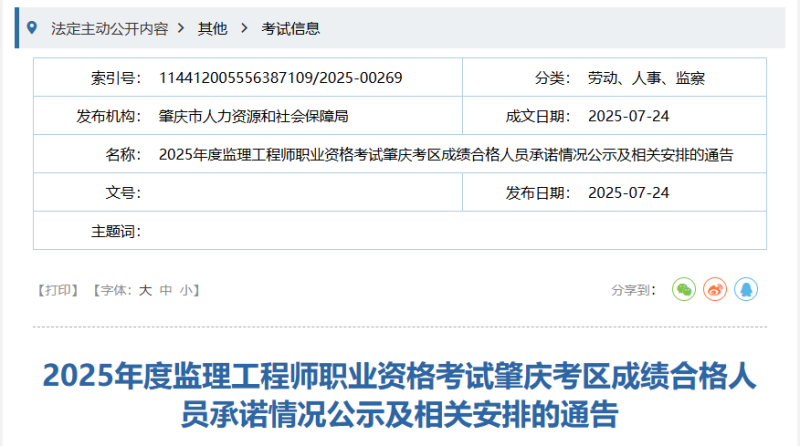The image size is (800, 446).
Task: Click the location pin icon in breadcrumb
Action: 32,28
